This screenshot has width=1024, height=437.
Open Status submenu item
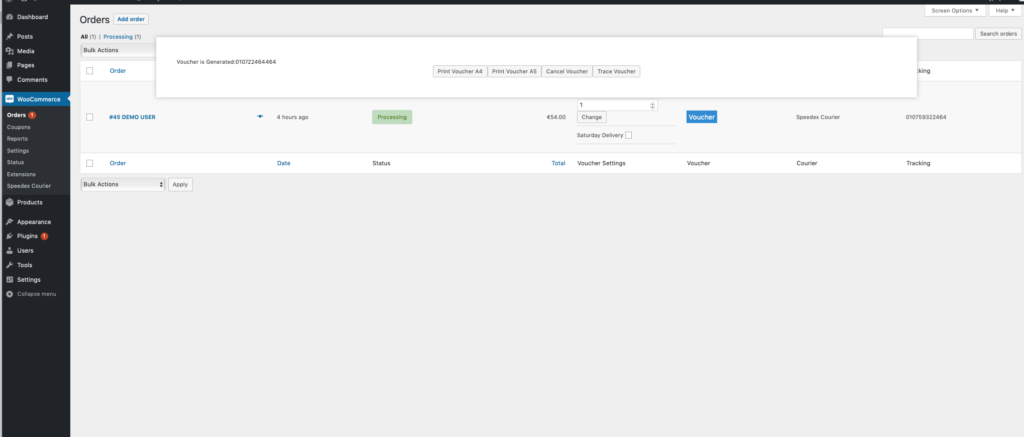coord(15,162)
